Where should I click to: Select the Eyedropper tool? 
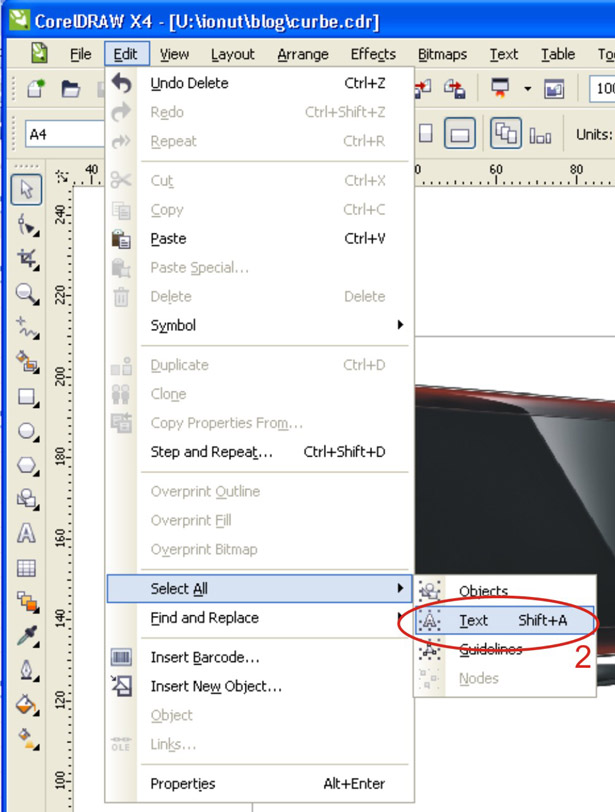click(x=26, y=636)
